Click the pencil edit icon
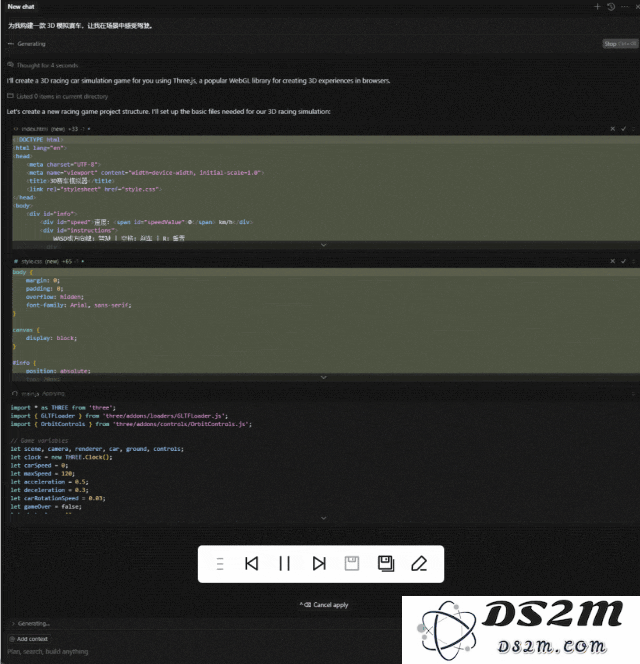Viewport: 640px width, 664px height. point(419,564)
